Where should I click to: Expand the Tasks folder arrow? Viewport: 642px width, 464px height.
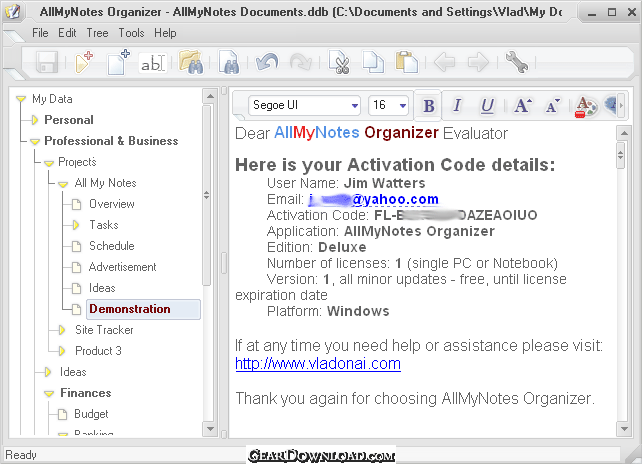coord(76,225)
